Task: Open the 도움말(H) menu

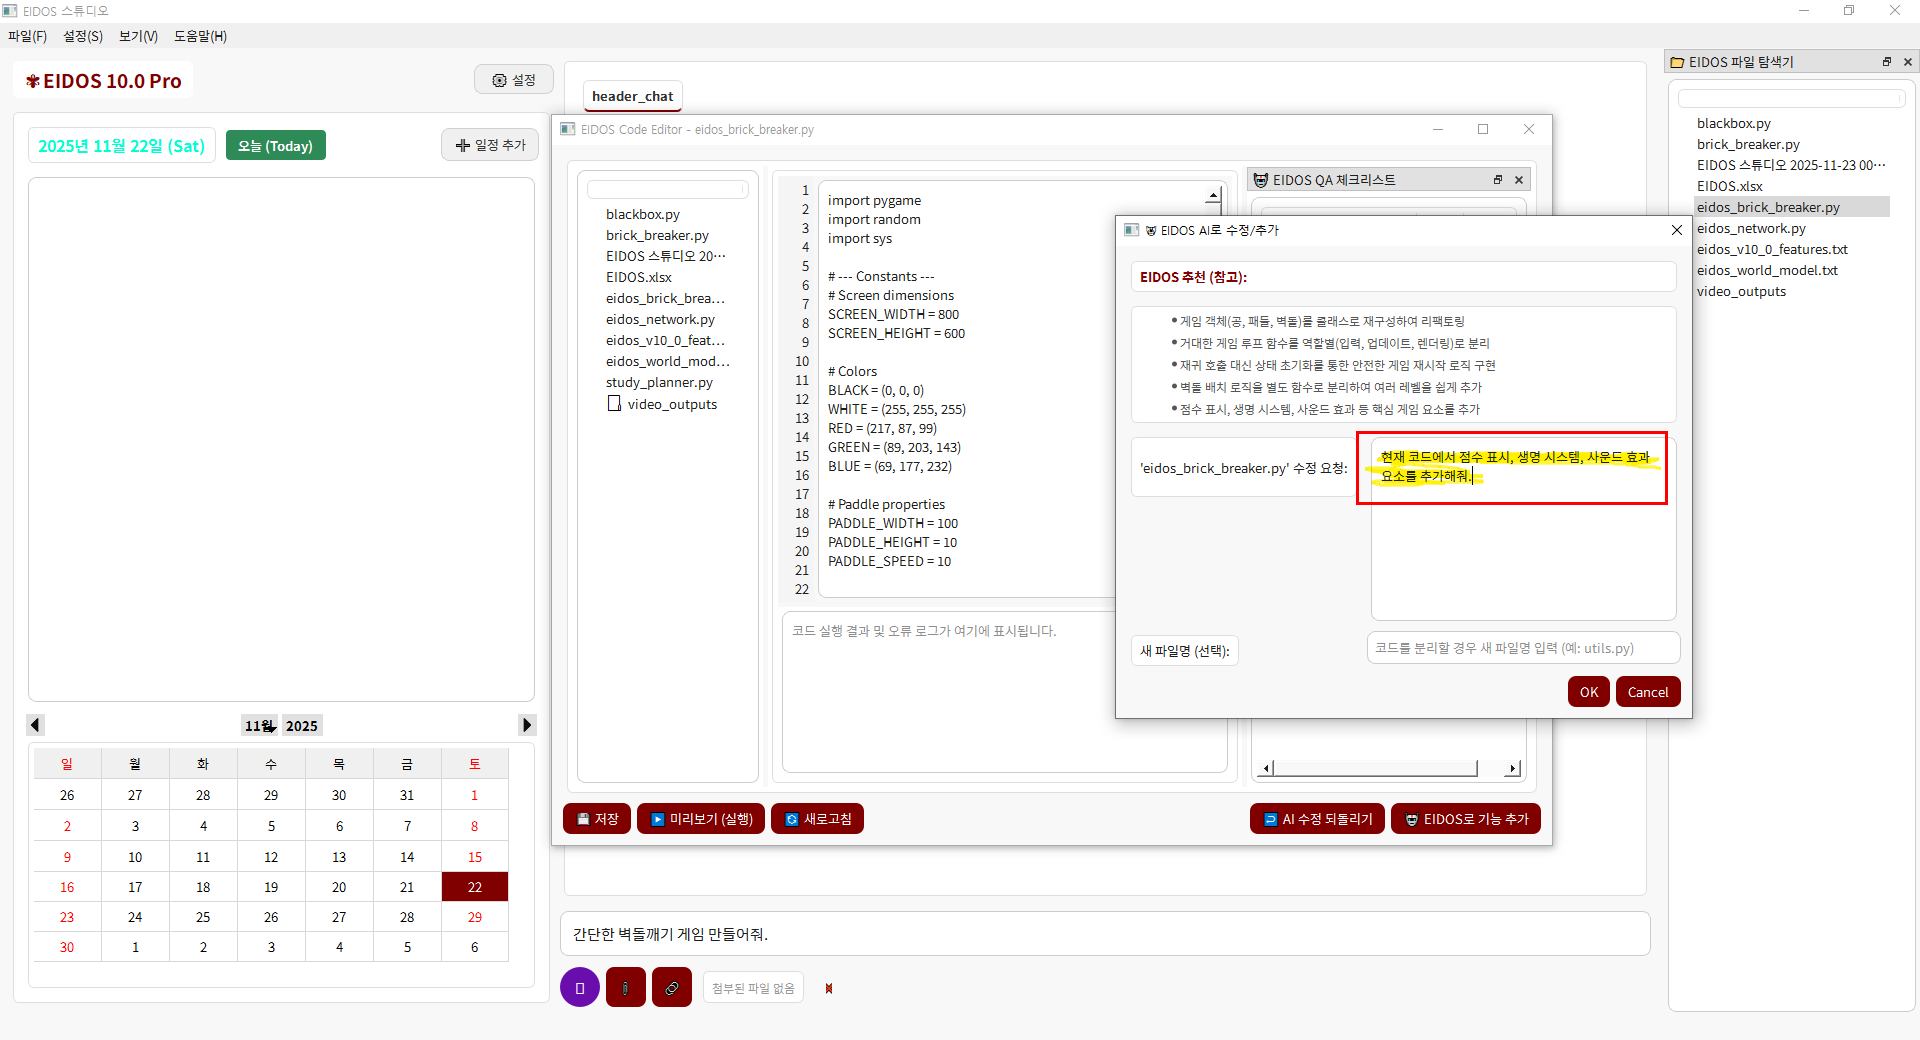Action: (x=198, y=36)
